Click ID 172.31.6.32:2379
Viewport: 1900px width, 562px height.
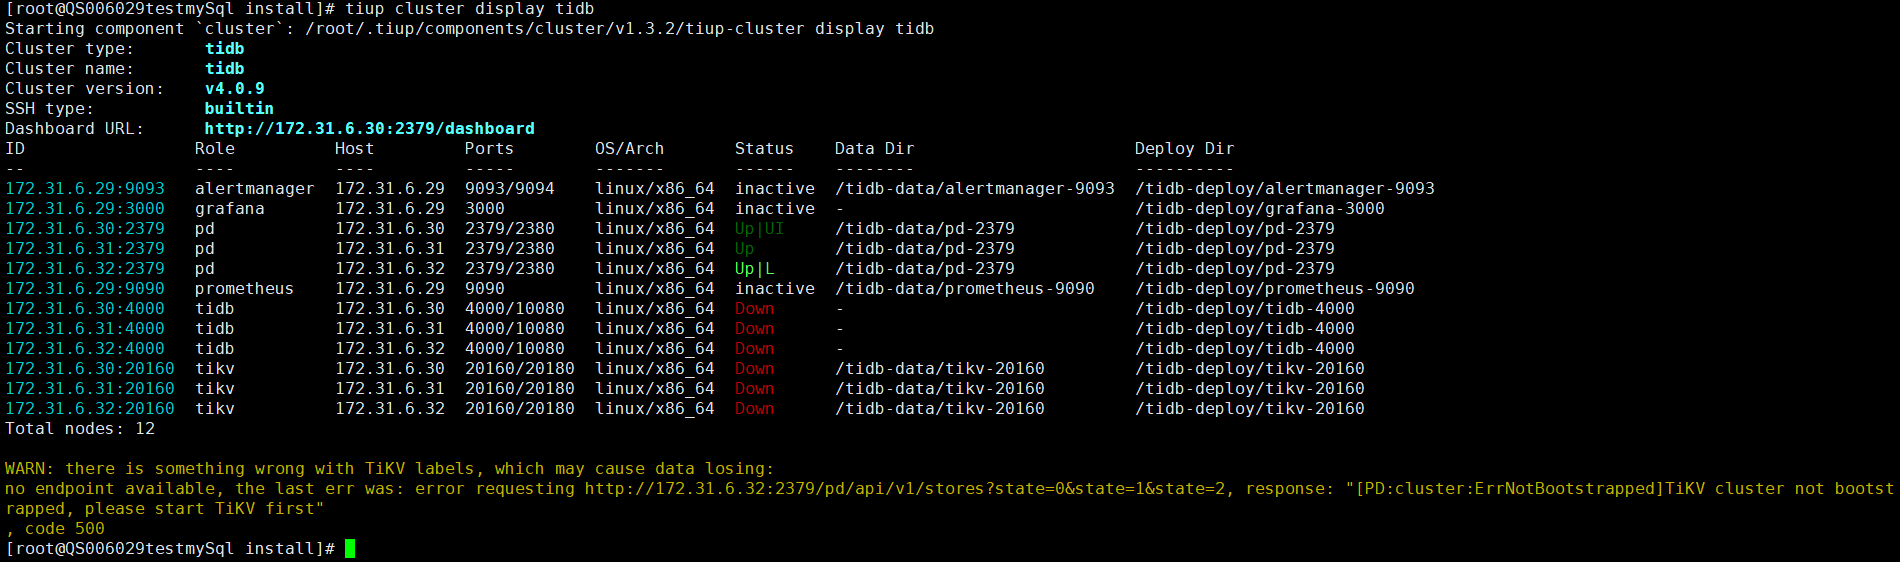point(85,269)
